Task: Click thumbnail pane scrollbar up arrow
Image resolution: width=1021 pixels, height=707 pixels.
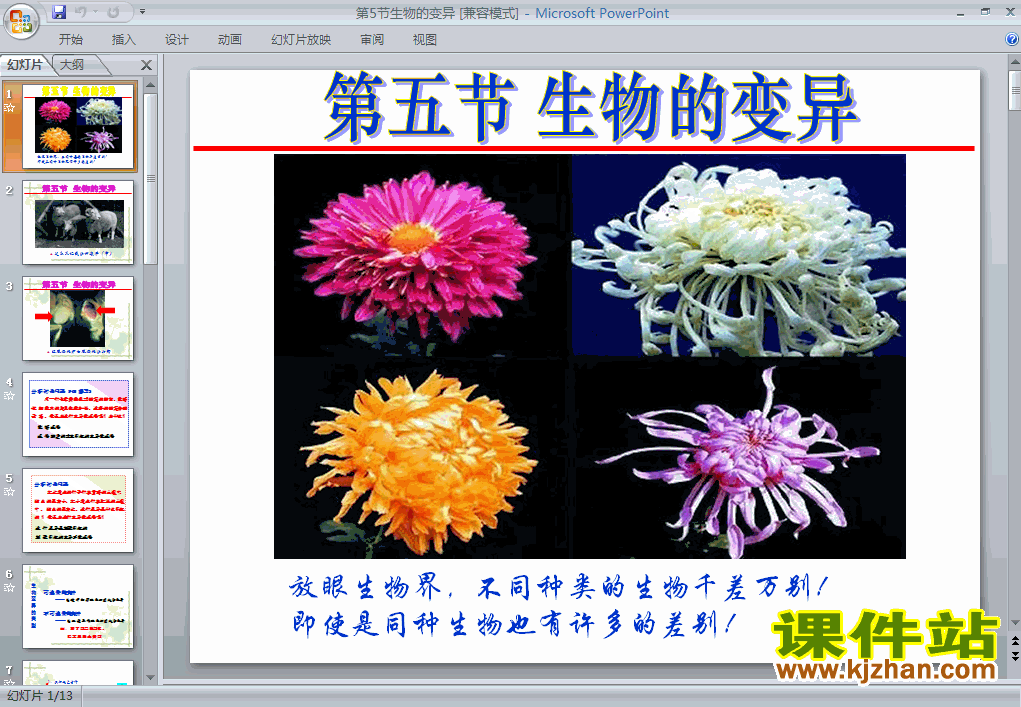Action: pyautogui.click(x=150, y=85)
